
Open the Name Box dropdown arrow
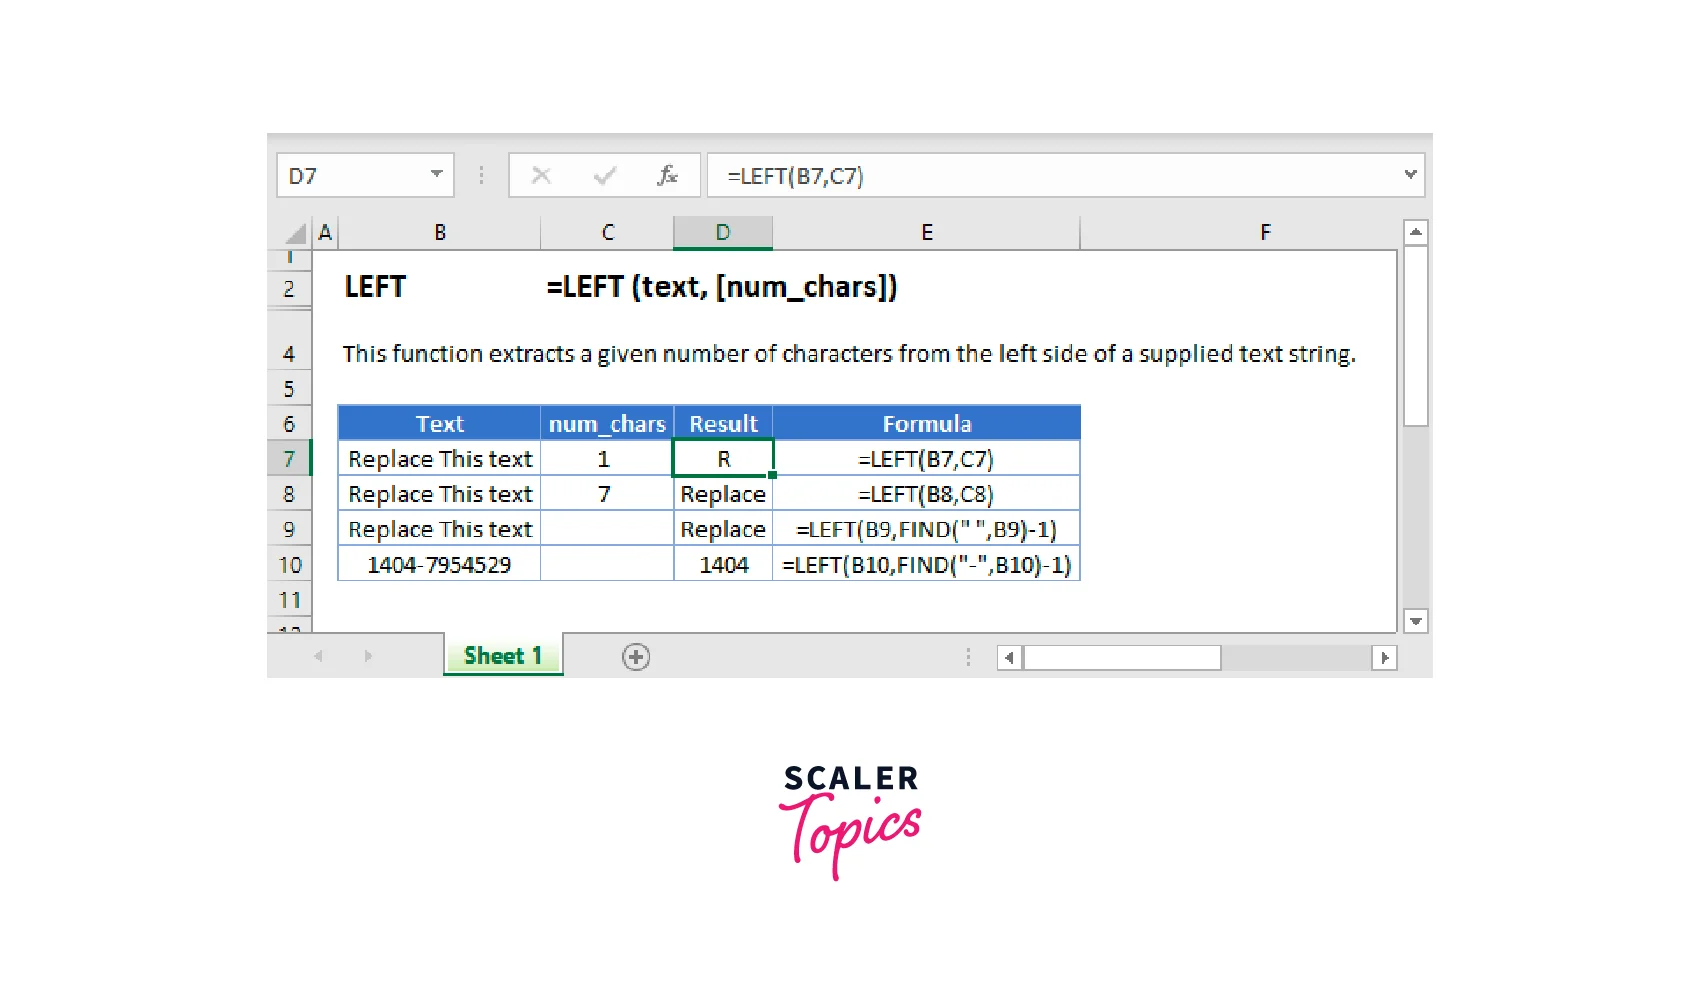437,175
